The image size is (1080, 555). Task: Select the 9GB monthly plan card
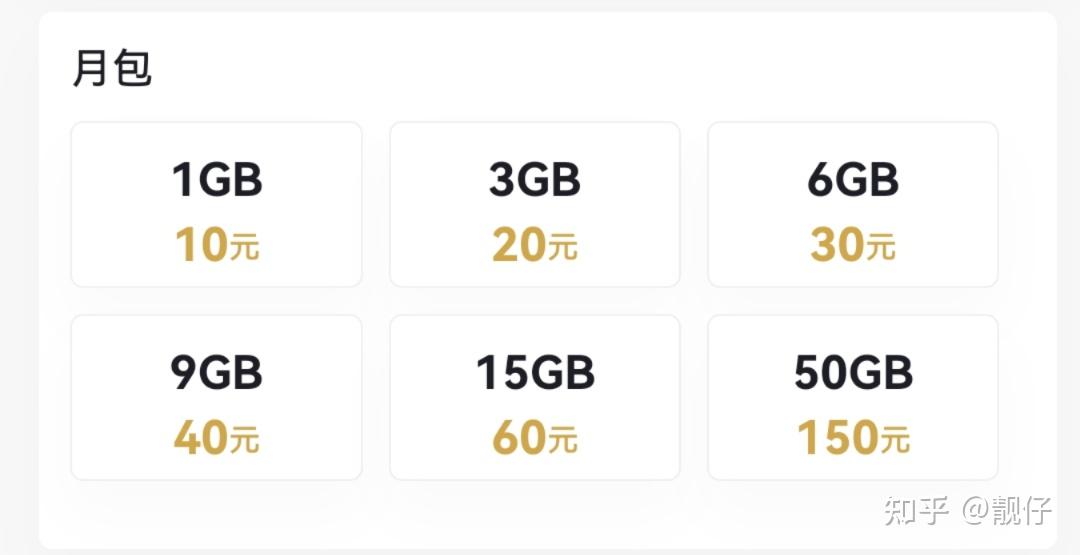[x=216, y=398]
